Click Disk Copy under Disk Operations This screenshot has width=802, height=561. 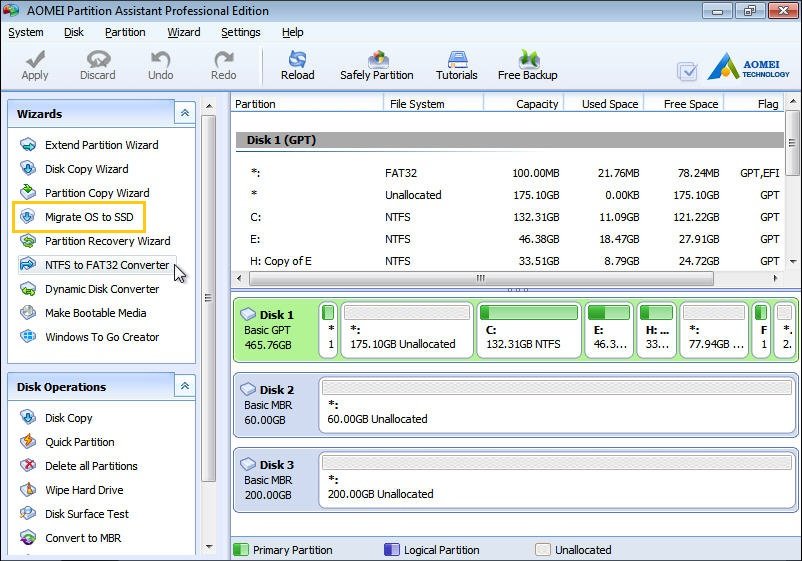click(x=69, y=418)
